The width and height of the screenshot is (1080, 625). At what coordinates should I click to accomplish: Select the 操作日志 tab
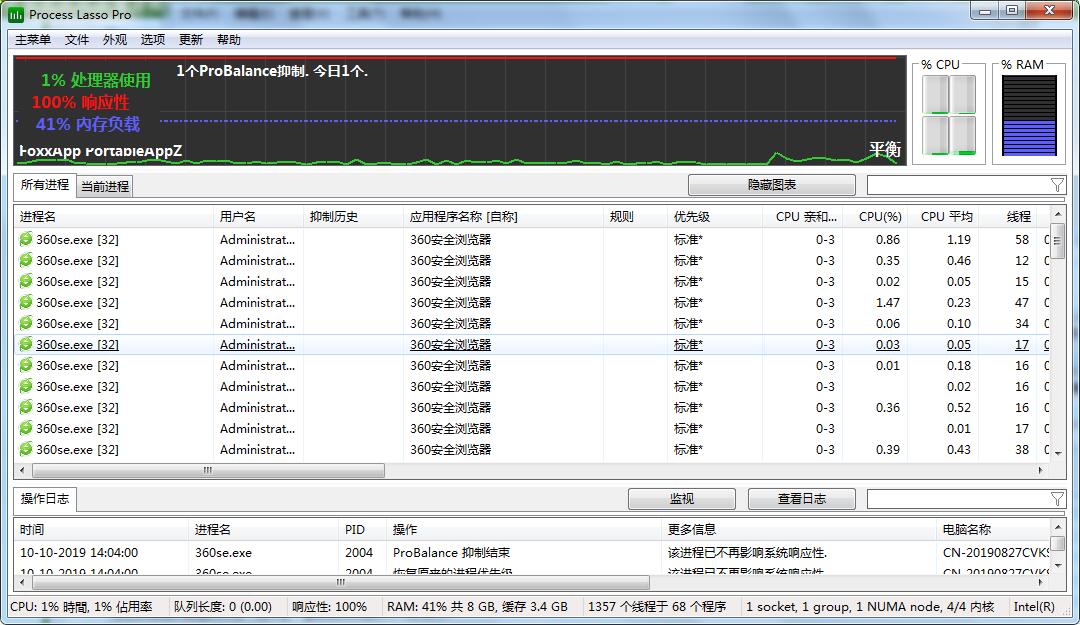point(45,499)
